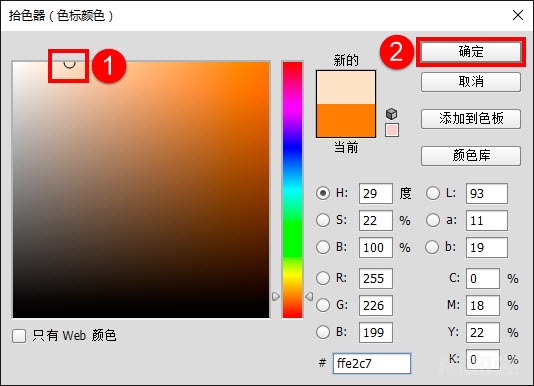Click the brightness field showing 100
This screenshot has width=534, height=386.
click(x=376, y=247)
